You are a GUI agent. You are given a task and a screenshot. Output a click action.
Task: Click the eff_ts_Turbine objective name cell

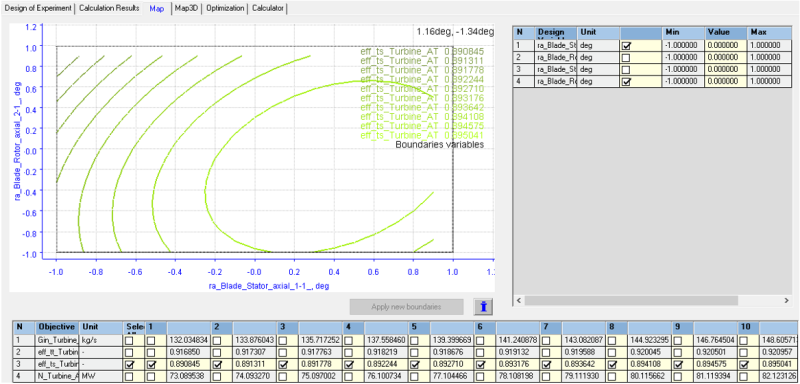pos(57,365)
